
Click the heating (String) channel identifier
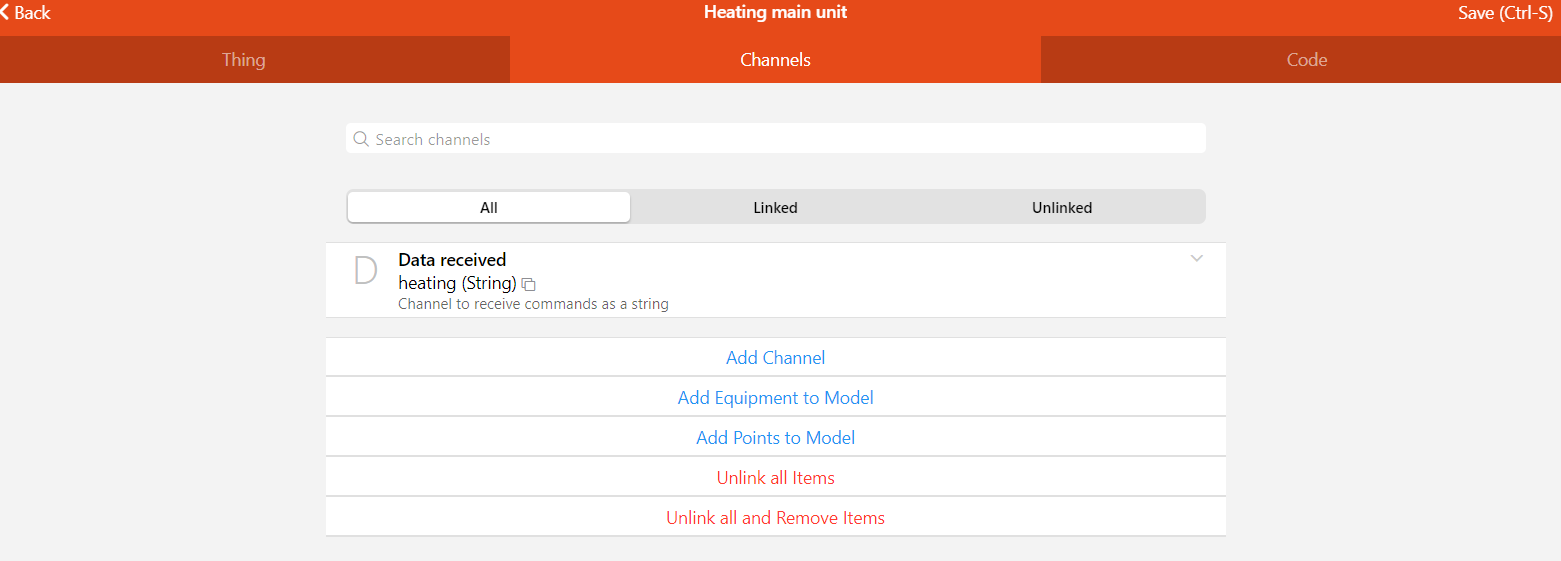[457, 283]
